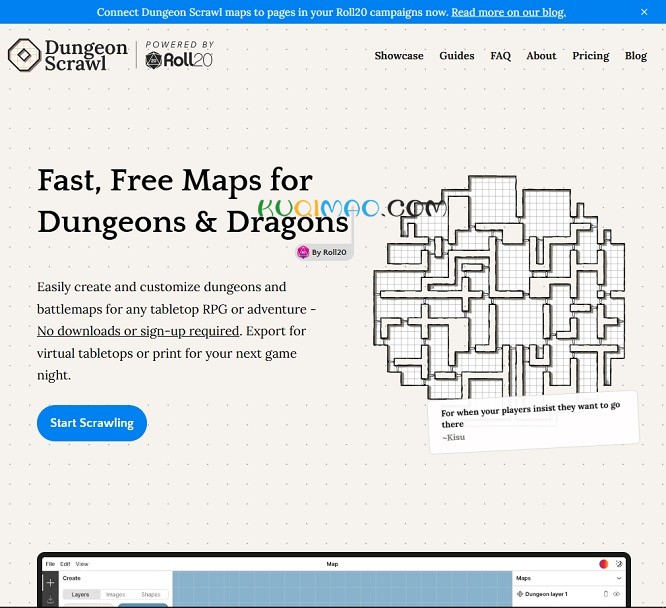The height and width of the screenshot is (608, 666).
Task: Open the 'Read more on our blog' link
Action: tap(508, 12)
